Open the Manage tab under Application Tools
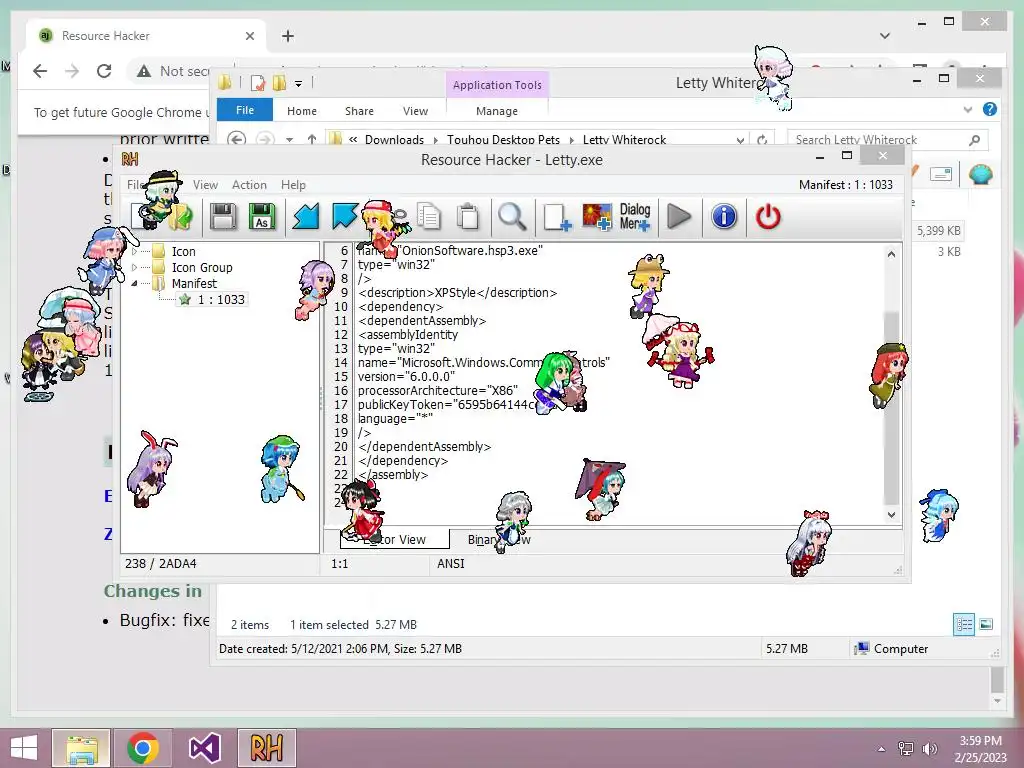The width and height of the screenshot is (1024, 768). point(497,111)
